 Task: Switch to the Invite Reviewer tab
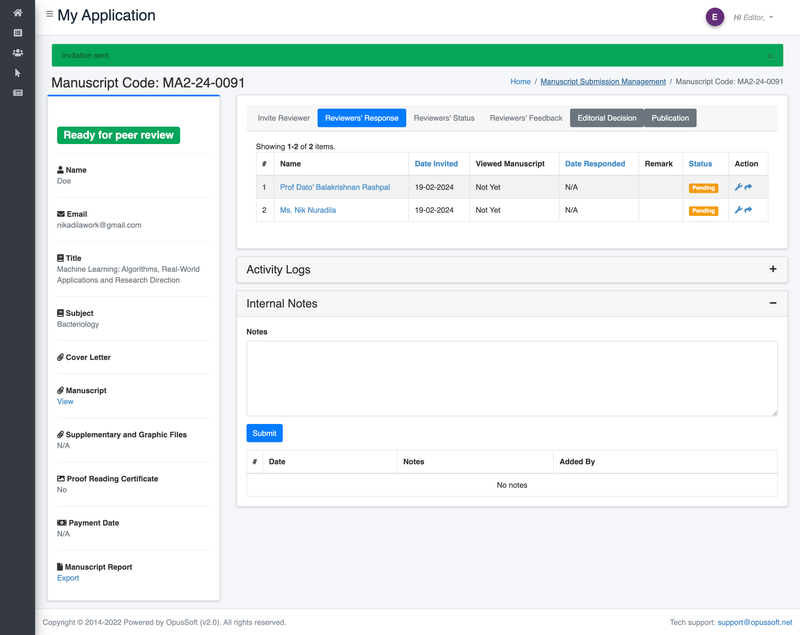283,118
